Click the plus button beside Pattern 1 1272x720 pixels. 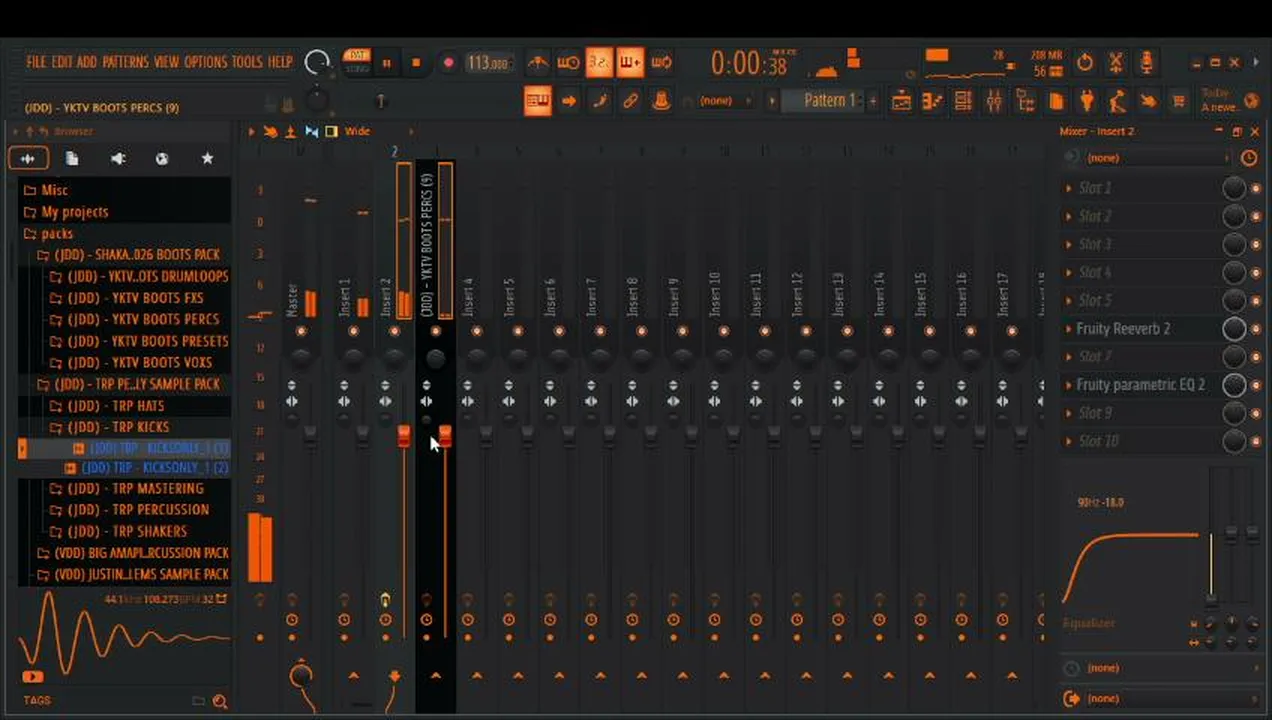click(873, 101)
